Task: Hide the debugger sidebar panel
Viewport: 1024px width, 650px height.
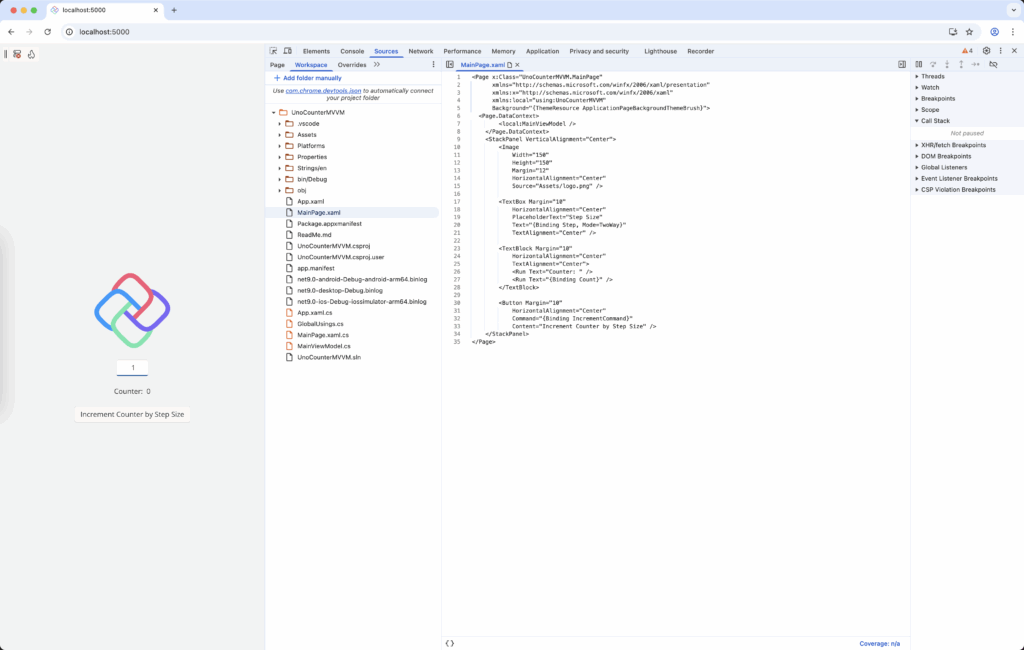Action: point(902,64)
